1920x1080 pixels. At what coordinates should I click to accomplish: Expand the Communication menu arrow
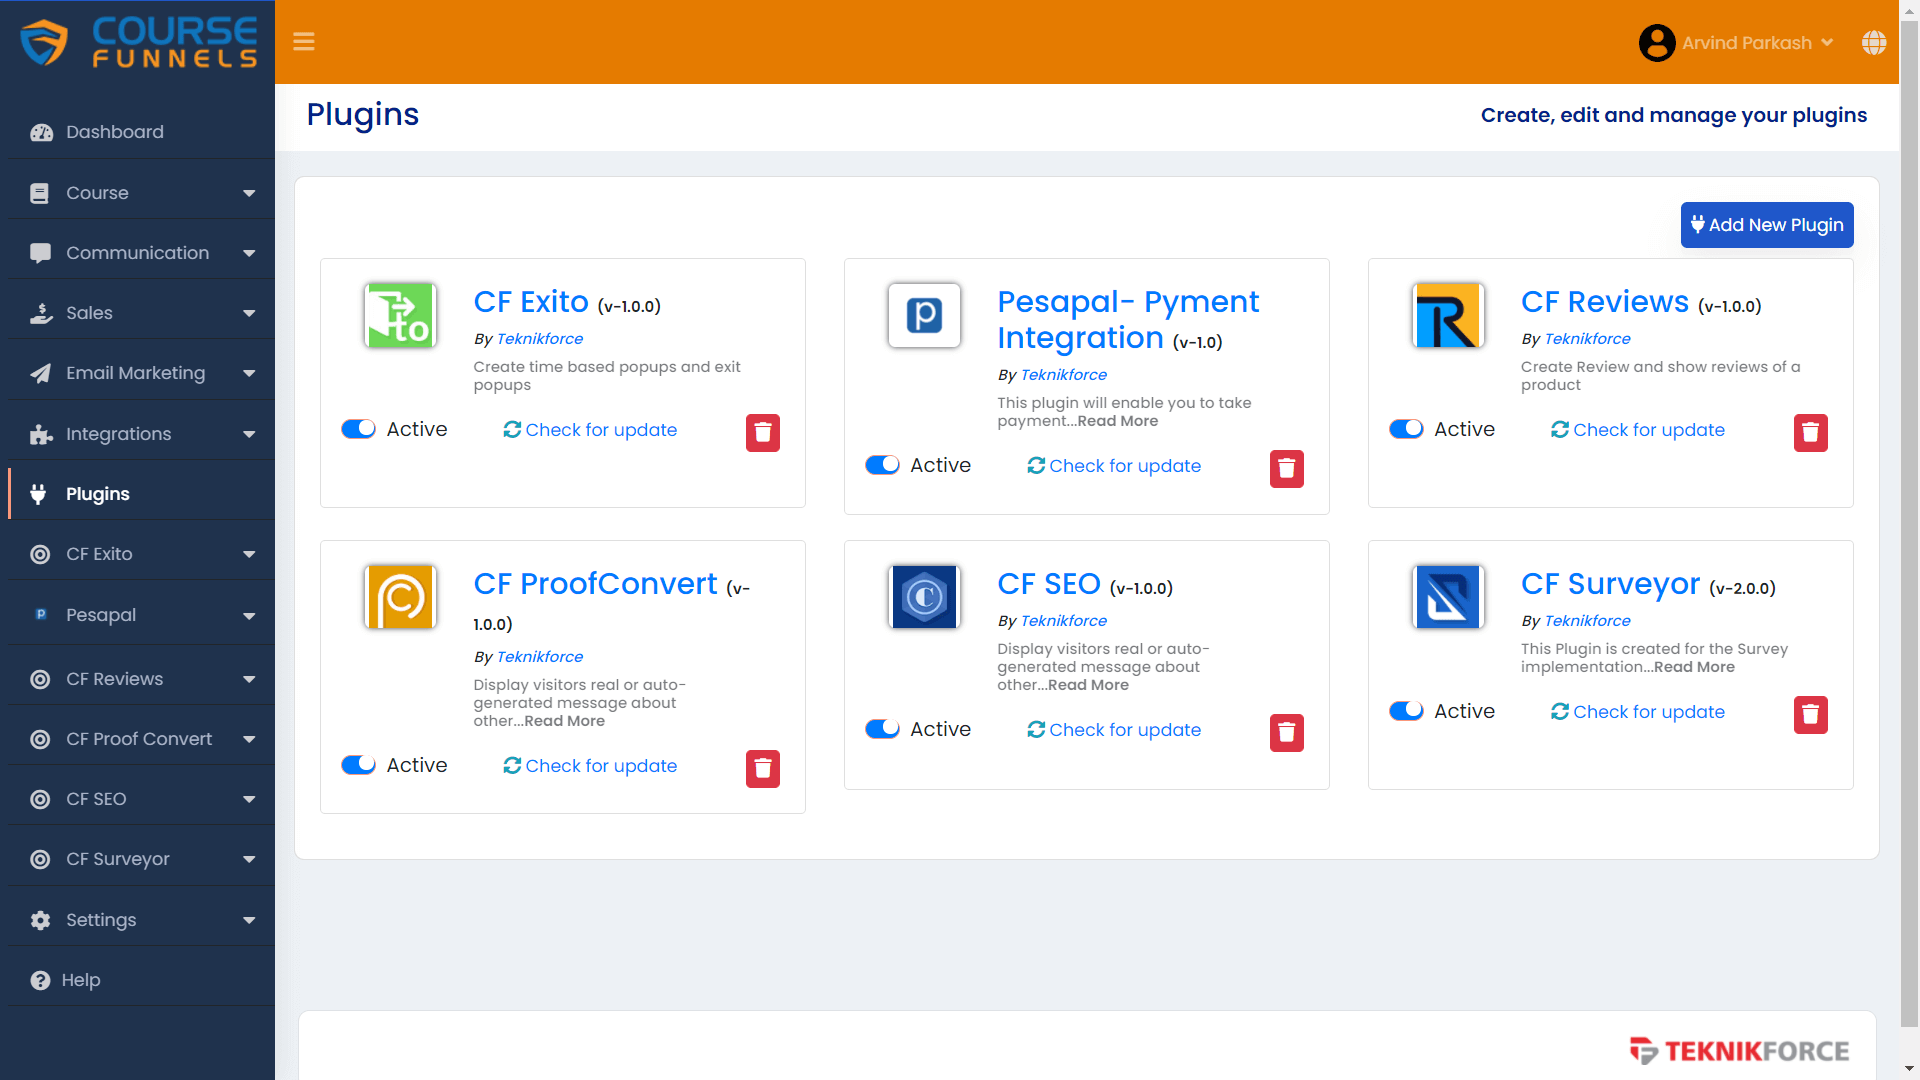click(249, 253)
